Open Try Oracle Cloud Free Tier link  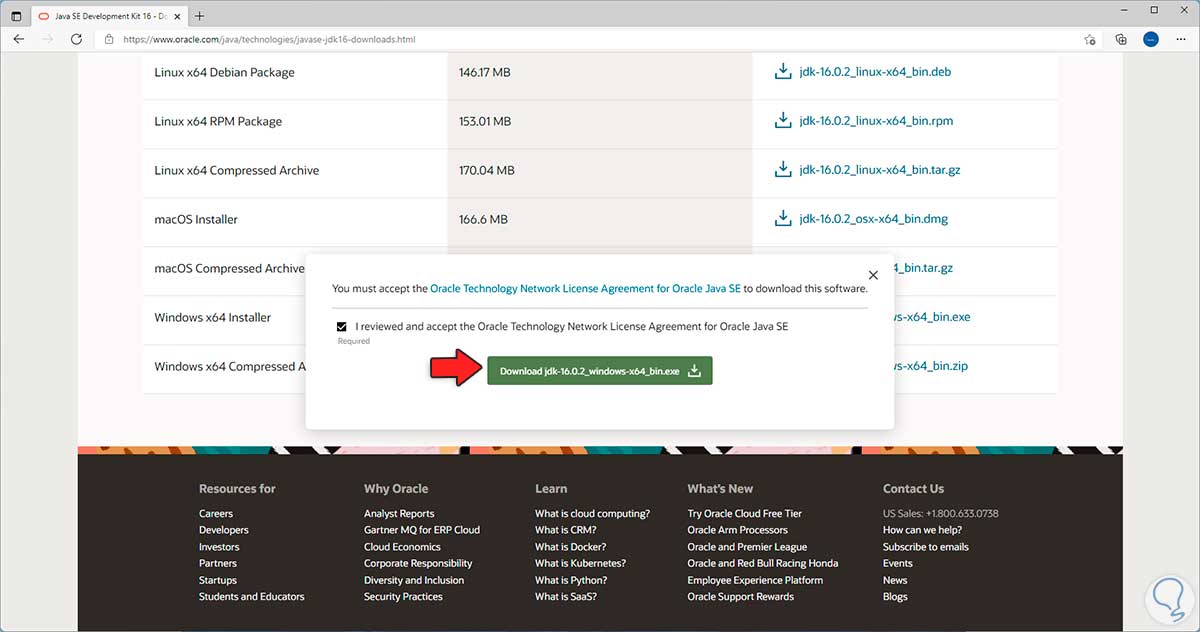pyautogui.click(x=745, y=514)
